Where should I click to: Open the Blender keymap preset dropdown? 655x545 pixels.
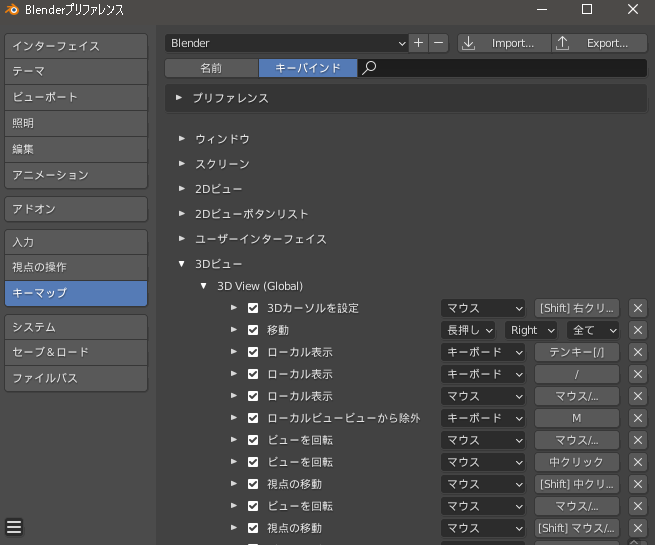[286, 43]
